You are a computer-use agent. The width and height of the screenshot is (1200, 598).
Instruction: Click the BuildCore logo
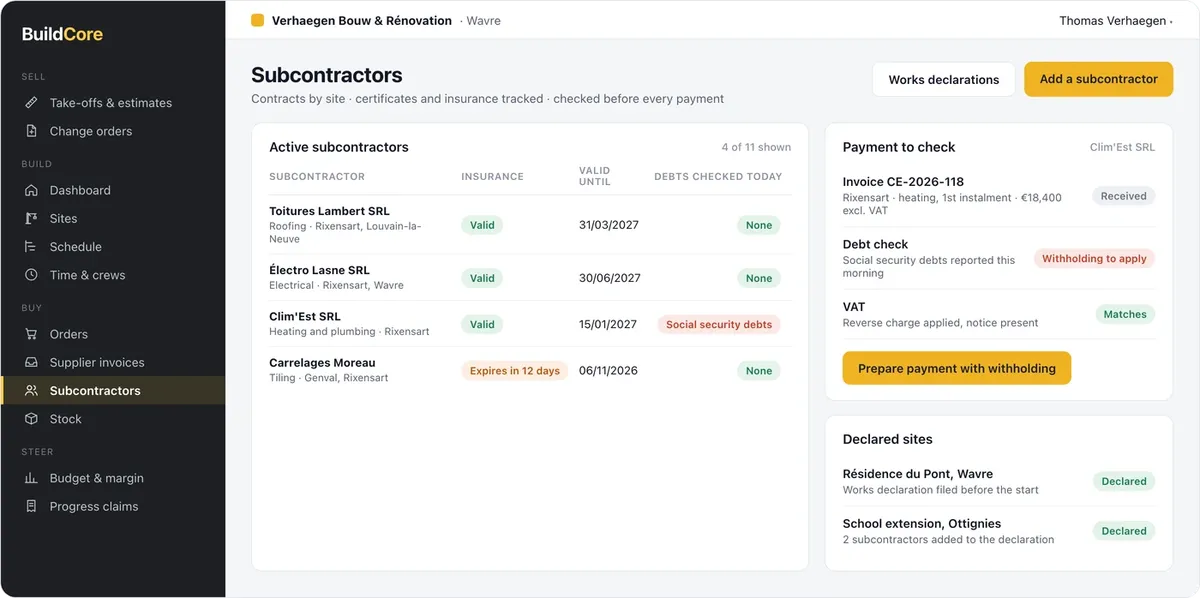click(x=62, y=34)
